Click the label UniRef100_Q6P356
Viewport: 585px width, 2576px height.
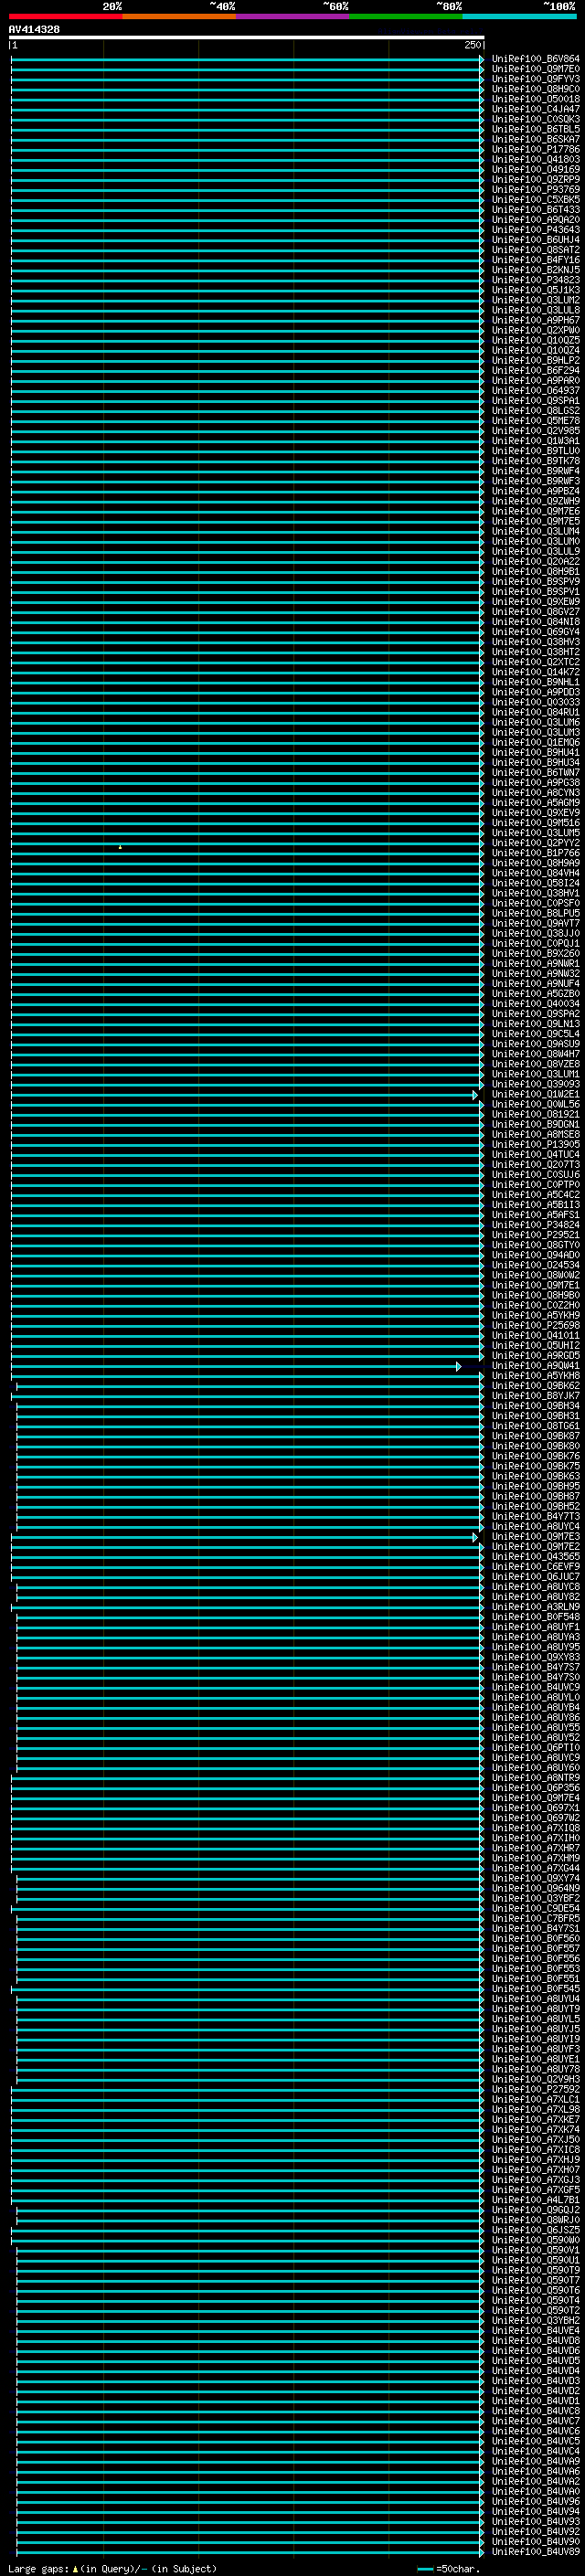pyautogui.click(x=535, y=1788)
